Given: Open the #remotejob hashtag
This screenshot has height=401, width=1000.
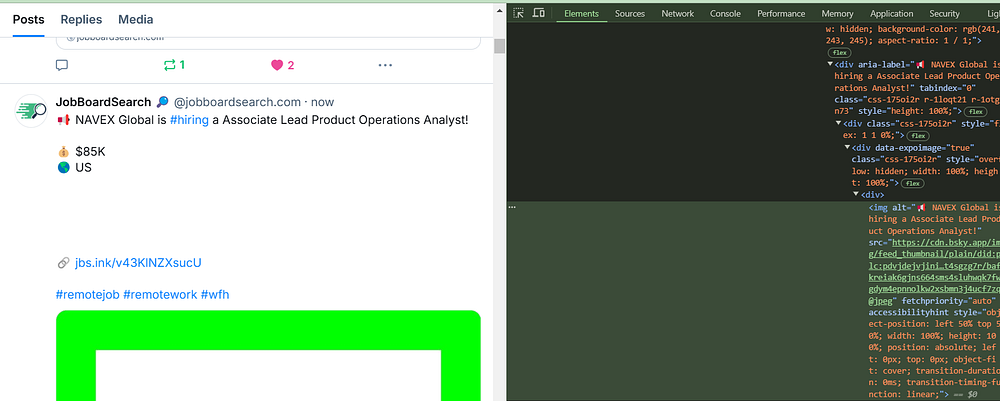Looking at the screenshot, I should pyautogui.click(x=87, y=295).
